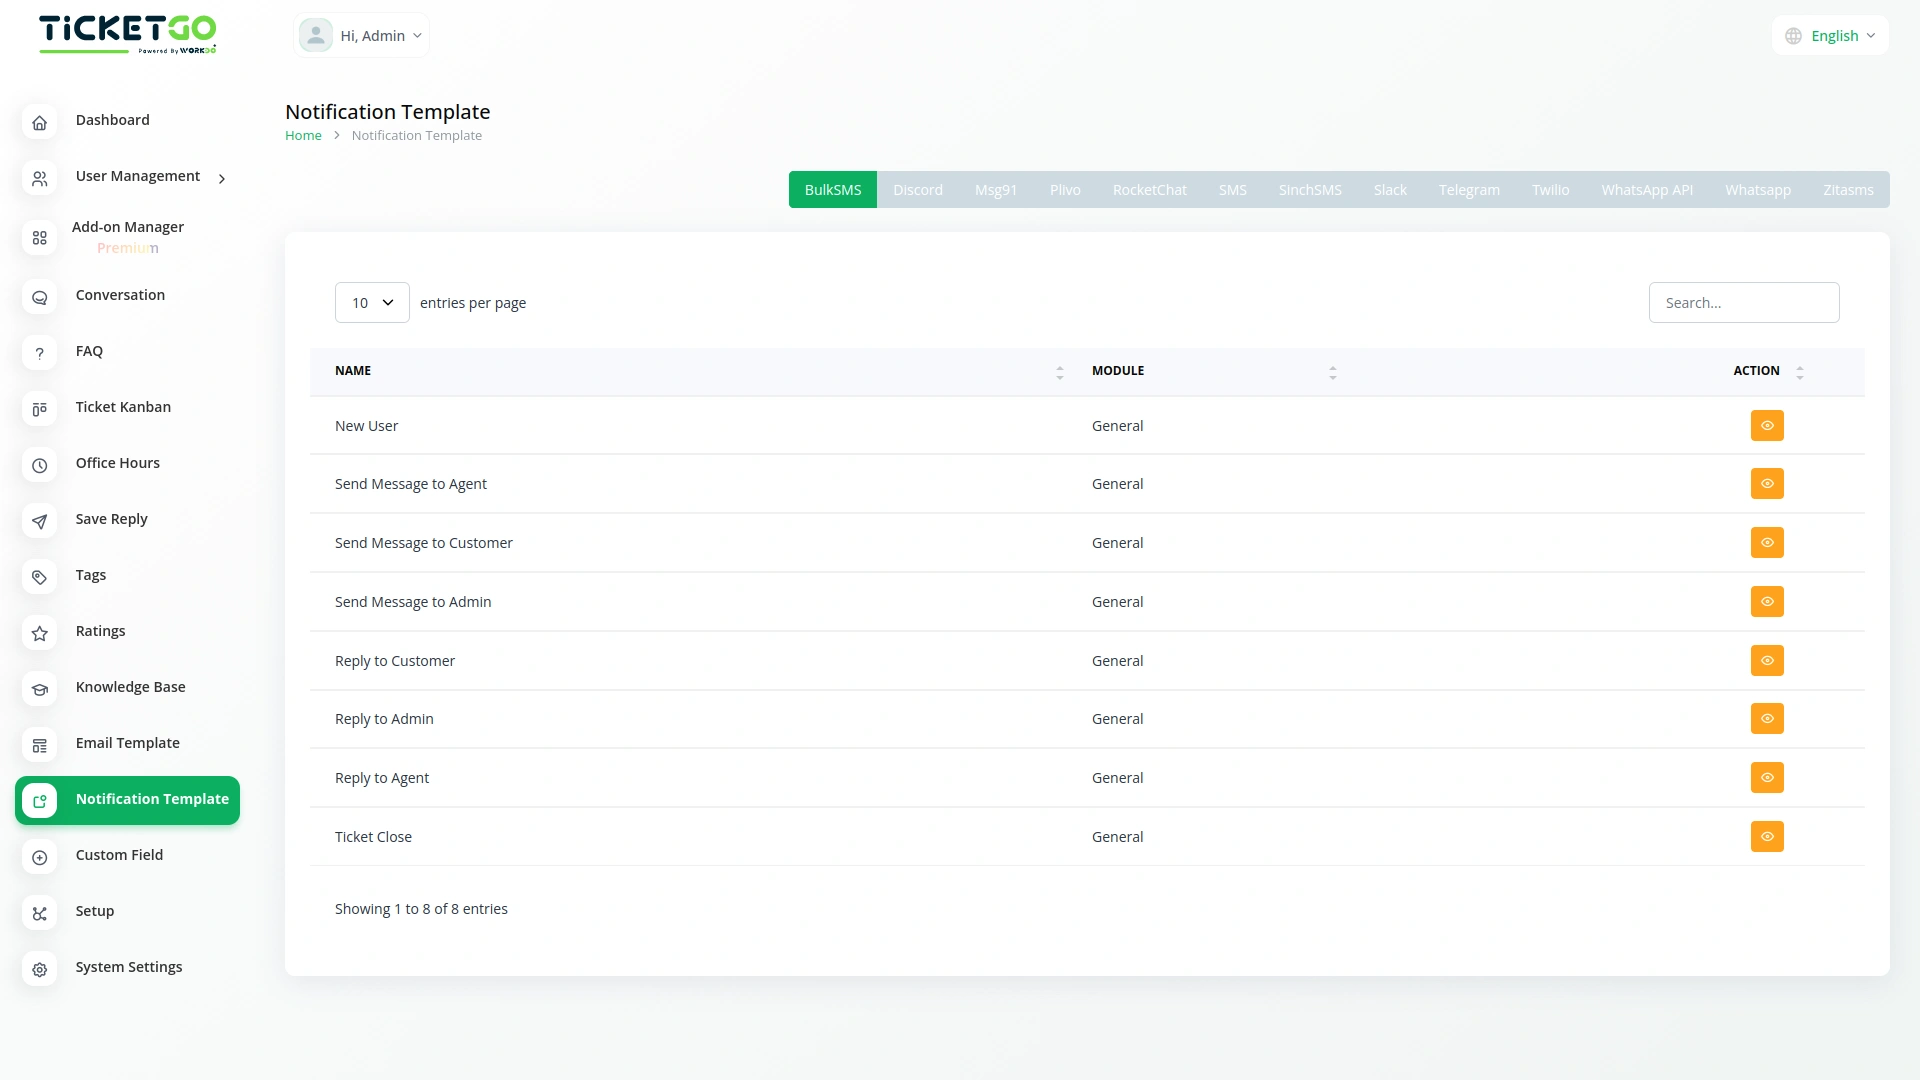Switch to the Telegram tab
This screenshot has width=1920, height=1080.
[x=1468, y=190]
